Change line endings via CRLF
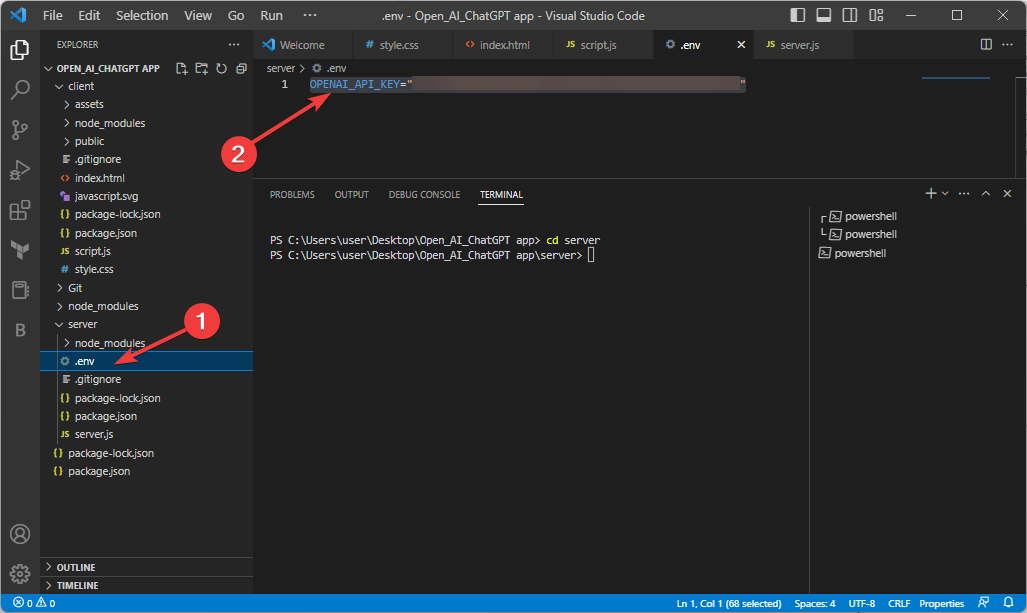The width and height of the screenshot is (1027, 613). coord(899,603)
